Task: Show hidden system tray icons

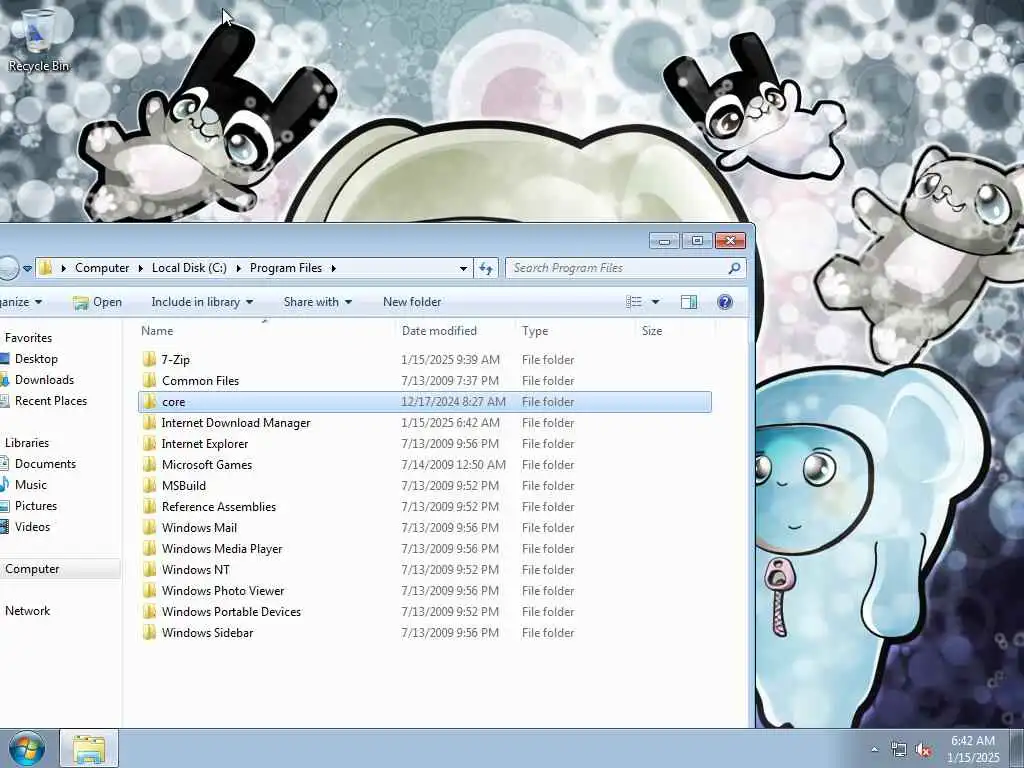Action: (x=874, y=750)
